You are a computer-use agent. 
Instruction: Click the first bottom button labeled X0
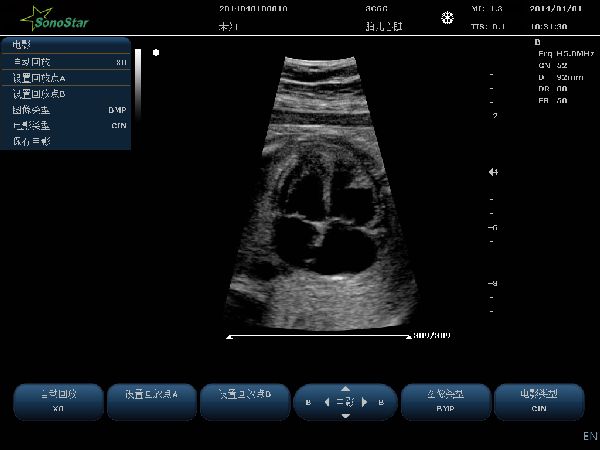click(x=58, y=400)
